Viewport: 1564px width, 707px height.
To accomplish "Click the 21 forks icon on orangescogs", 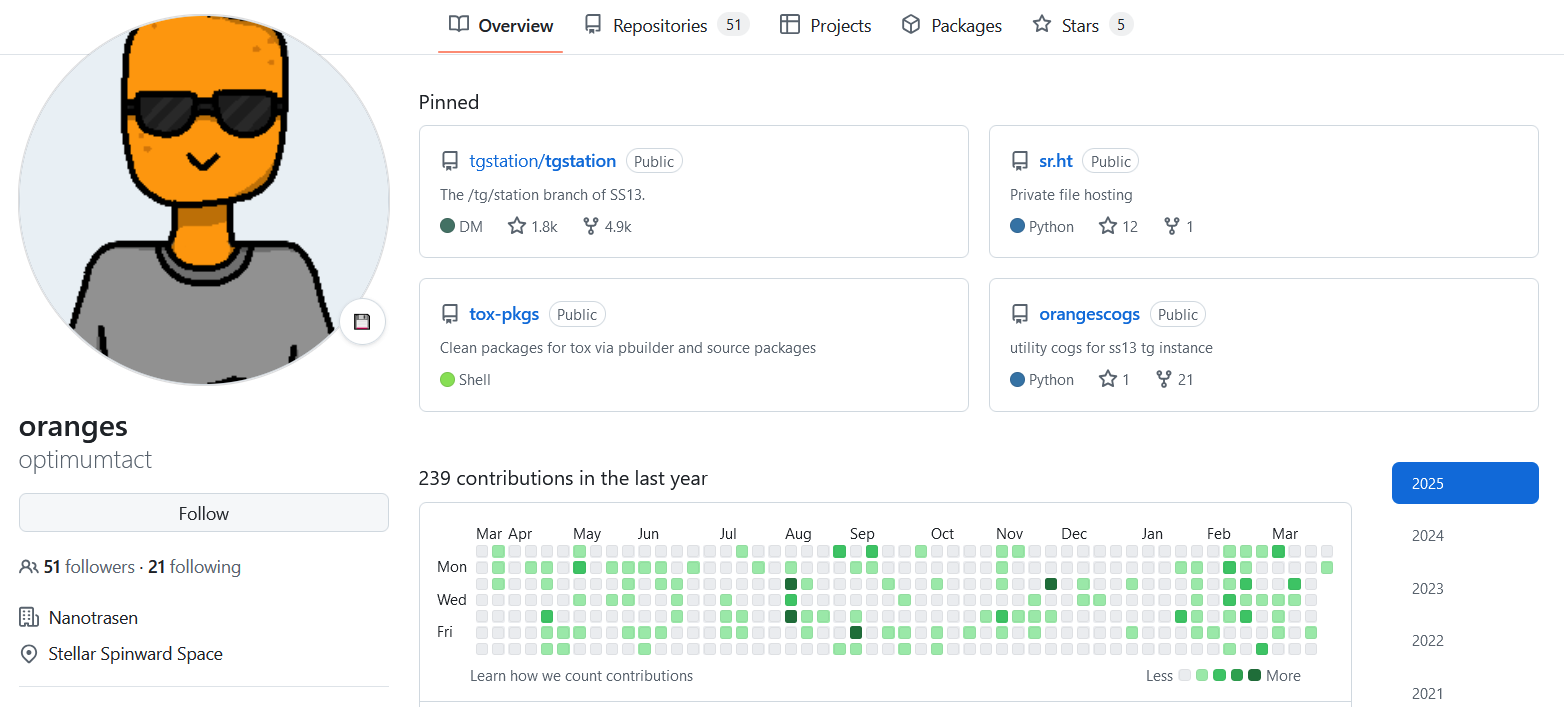I will [1163, 379].
